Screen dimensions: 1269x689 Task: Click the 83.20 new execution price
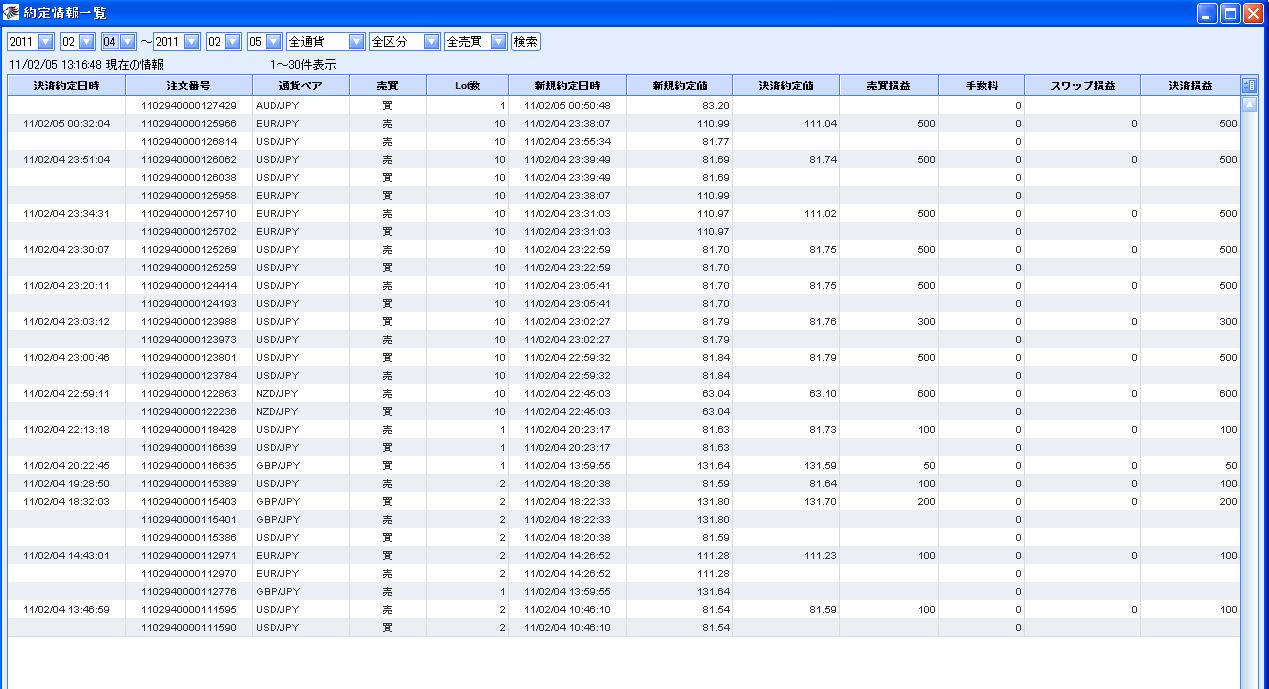[x=716, y=105]
